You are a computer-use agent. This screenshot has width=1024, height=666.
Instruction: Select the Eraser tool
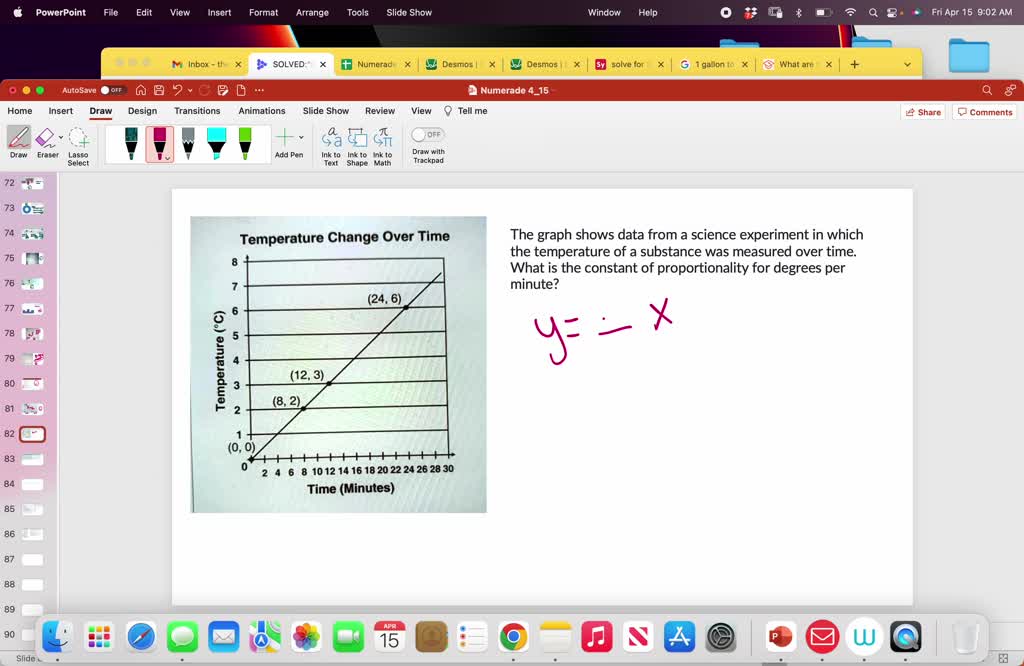[46, 140]
